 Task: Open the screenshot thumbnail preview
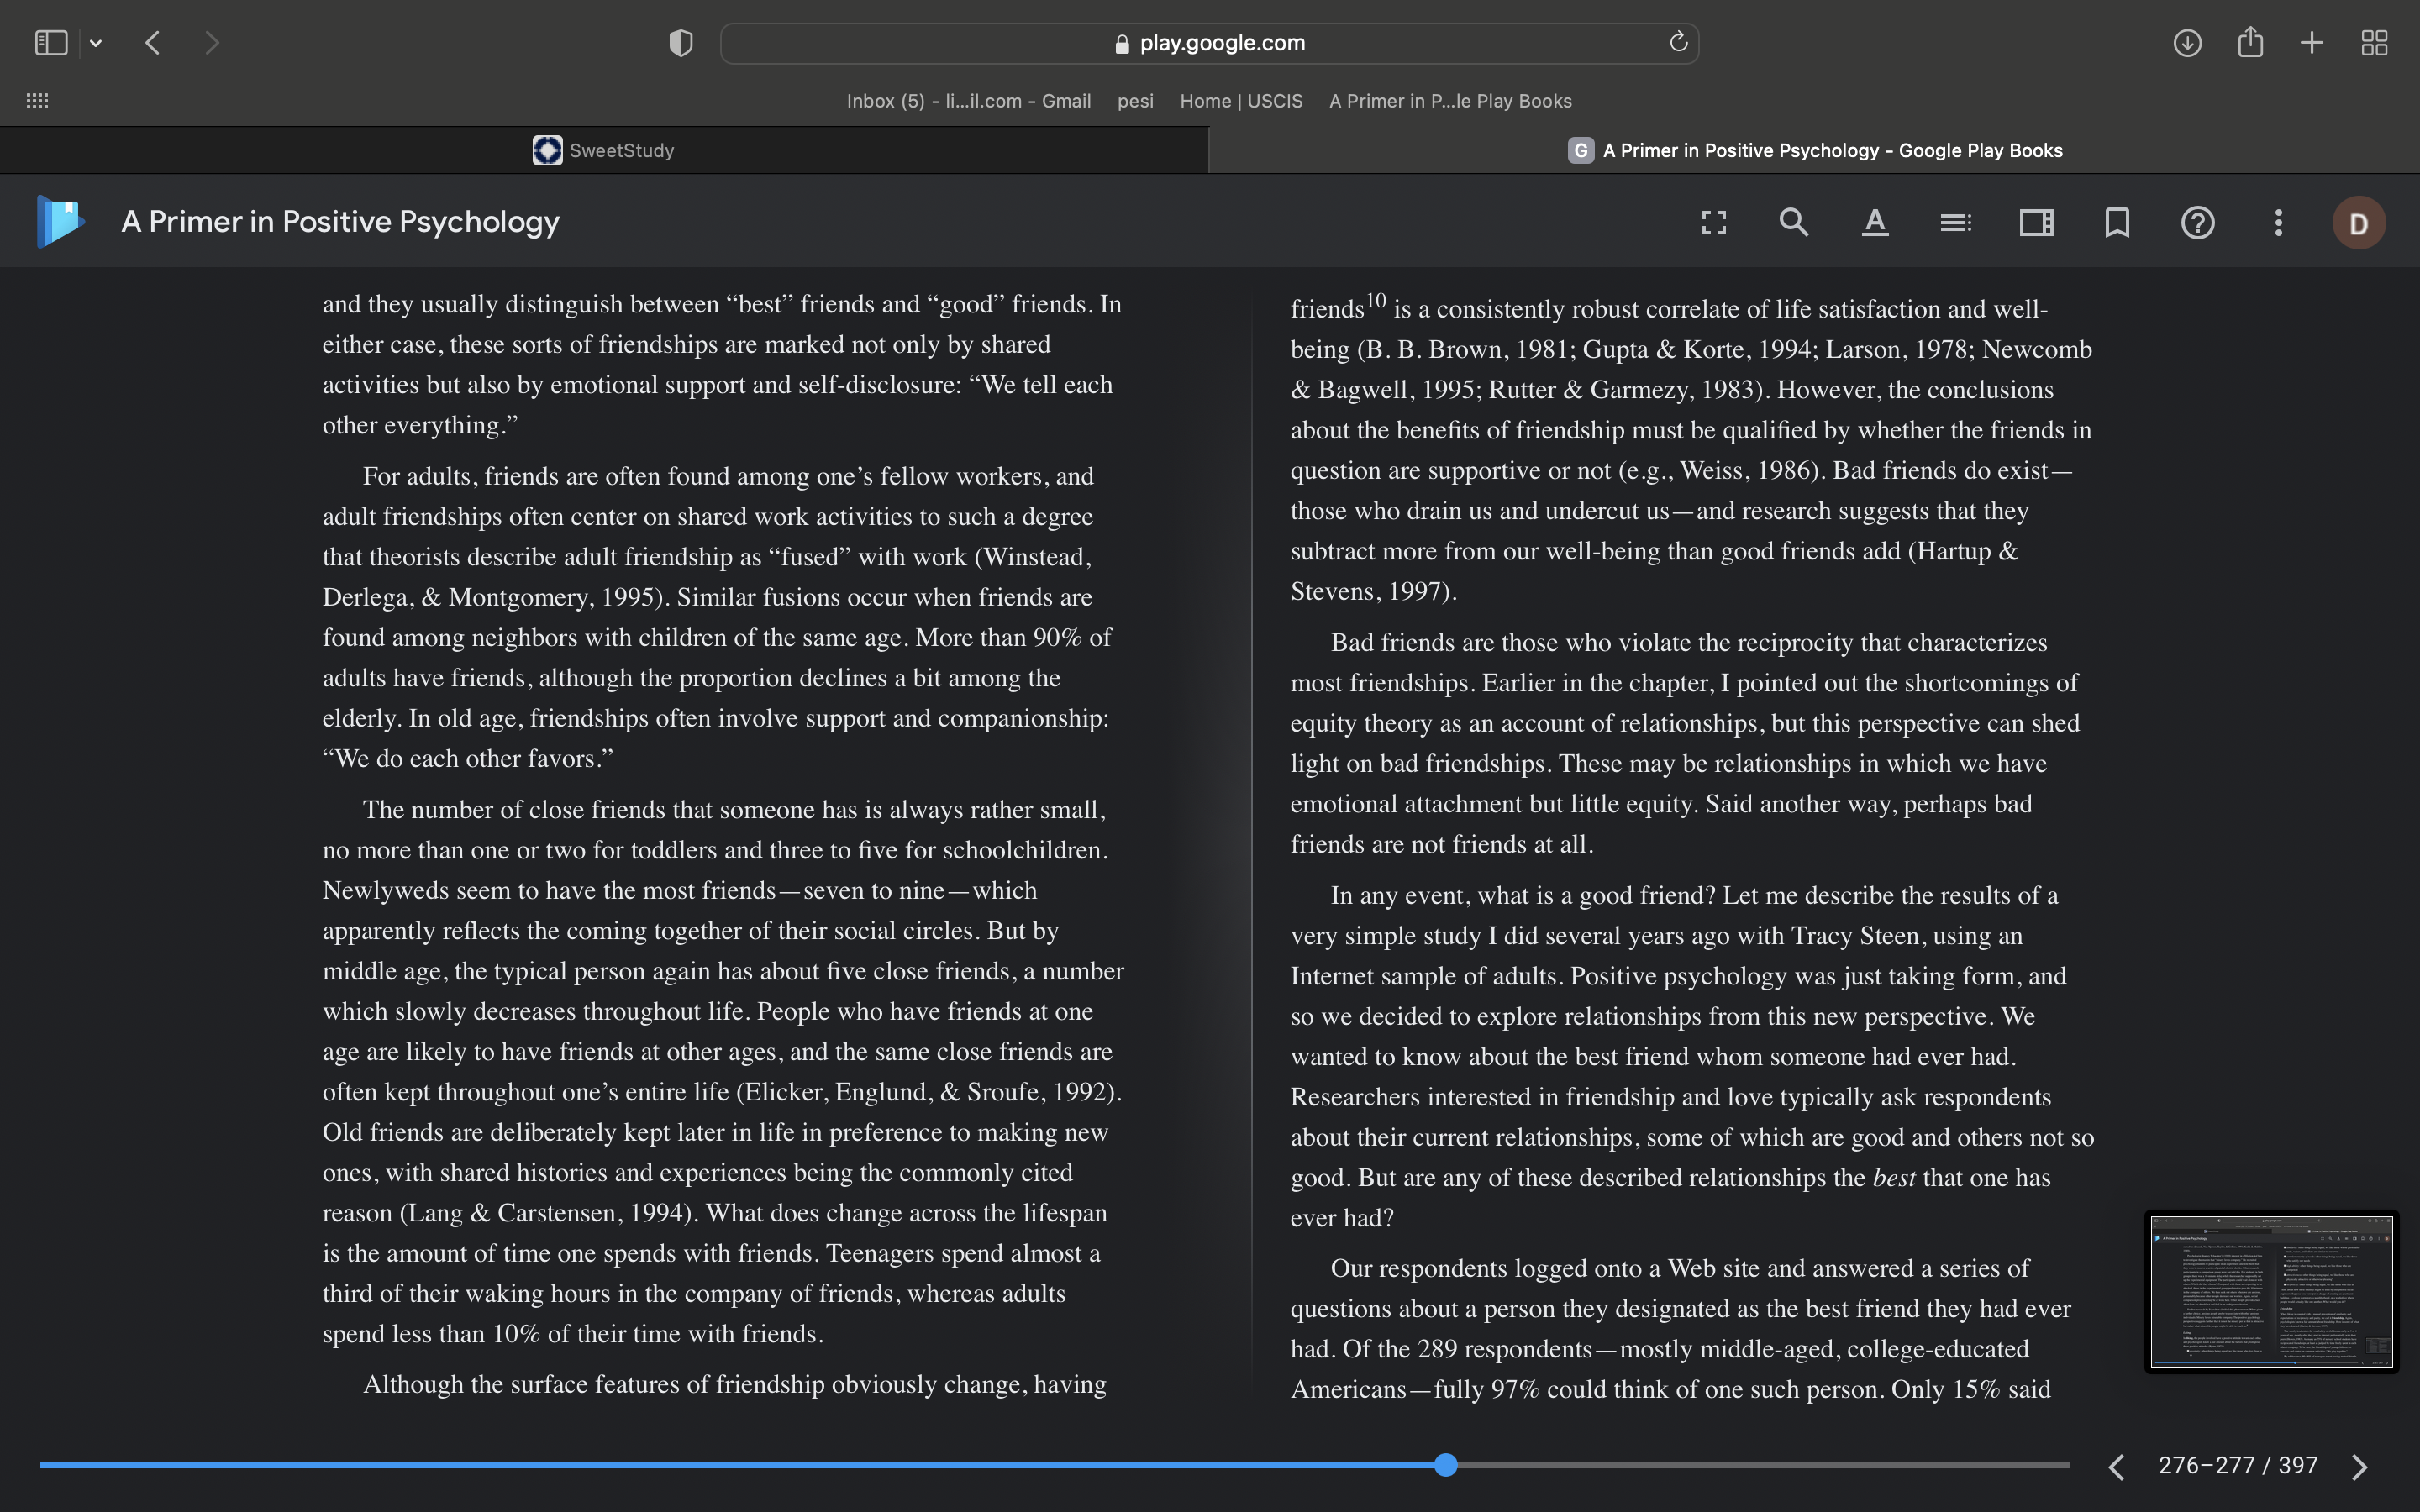tap(2272, 1291)
